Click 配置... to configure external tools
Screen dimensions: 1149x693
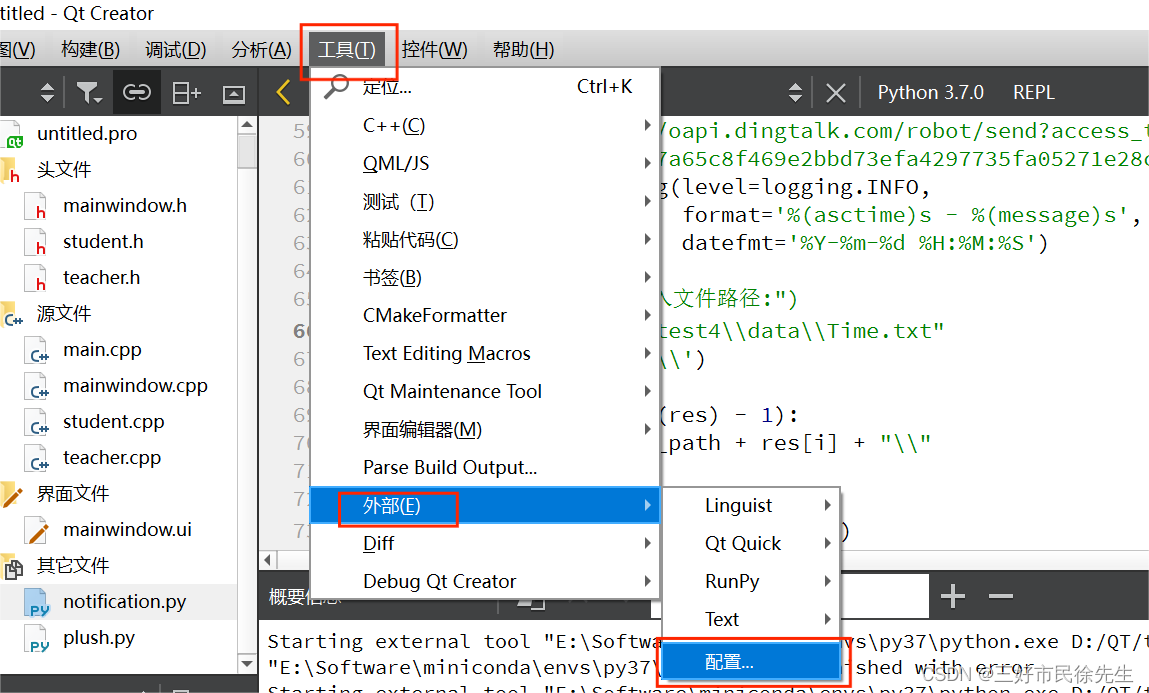tap(751, 662)
